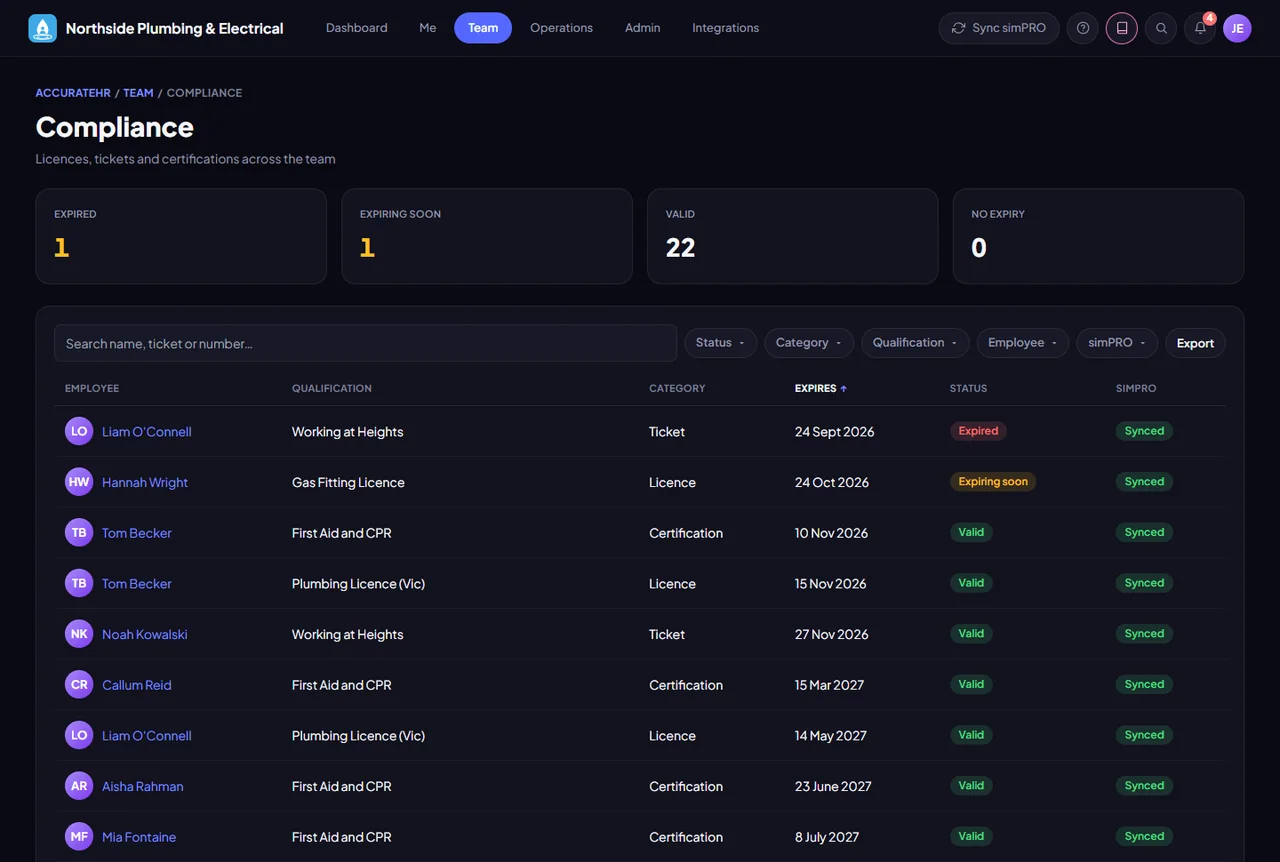
Task: Click the red Expired status badge
Action: point(978,431)
